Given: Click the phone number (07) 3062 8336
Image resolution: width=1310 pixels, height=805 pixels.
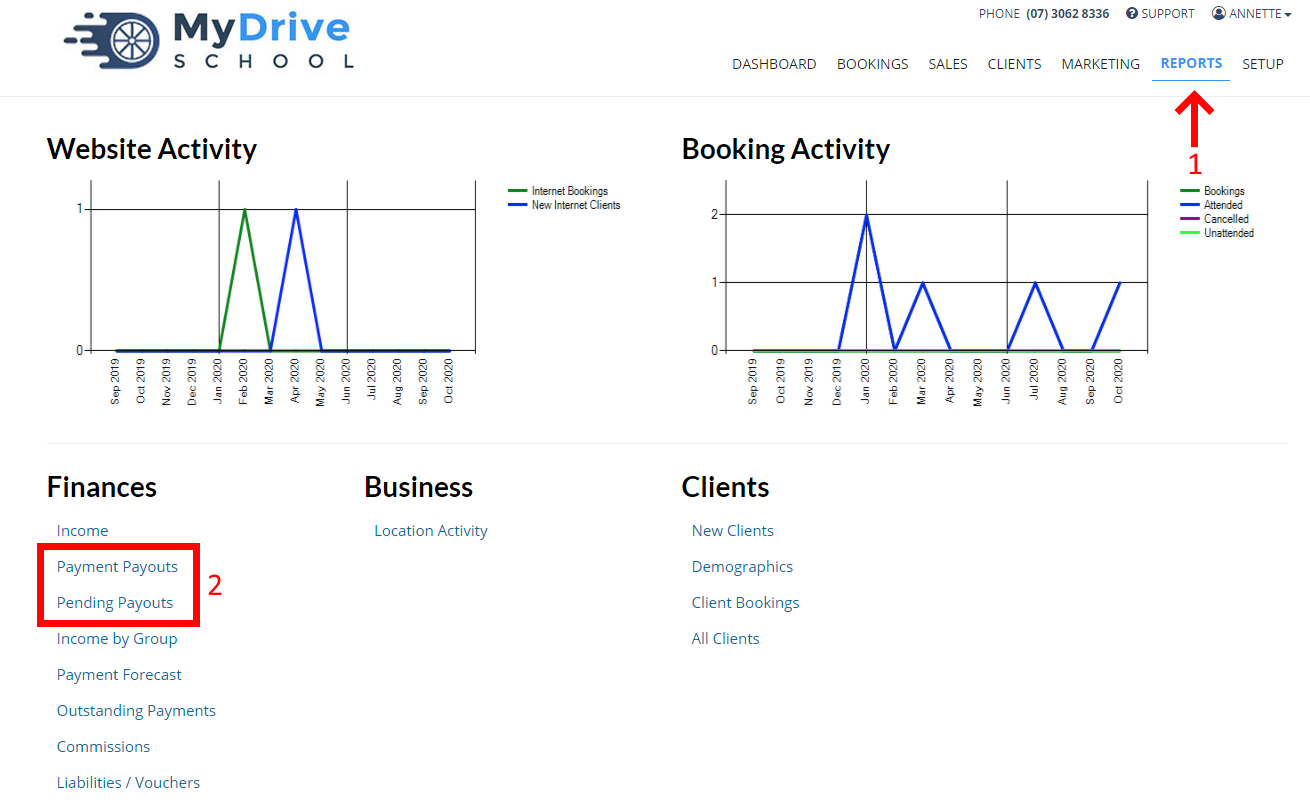Looking at the screenshot, I should (1067, 14).
